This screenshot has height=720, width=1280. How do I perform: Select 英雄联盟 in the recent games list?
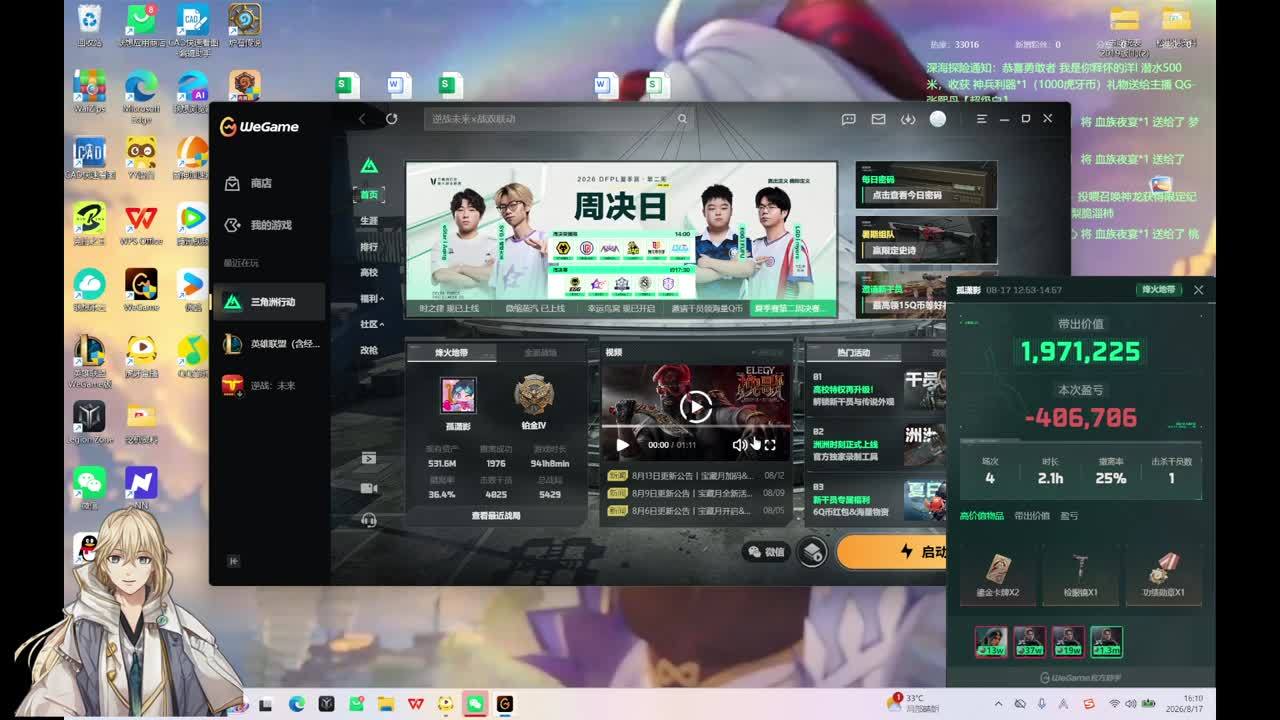(x=270, y=343)
